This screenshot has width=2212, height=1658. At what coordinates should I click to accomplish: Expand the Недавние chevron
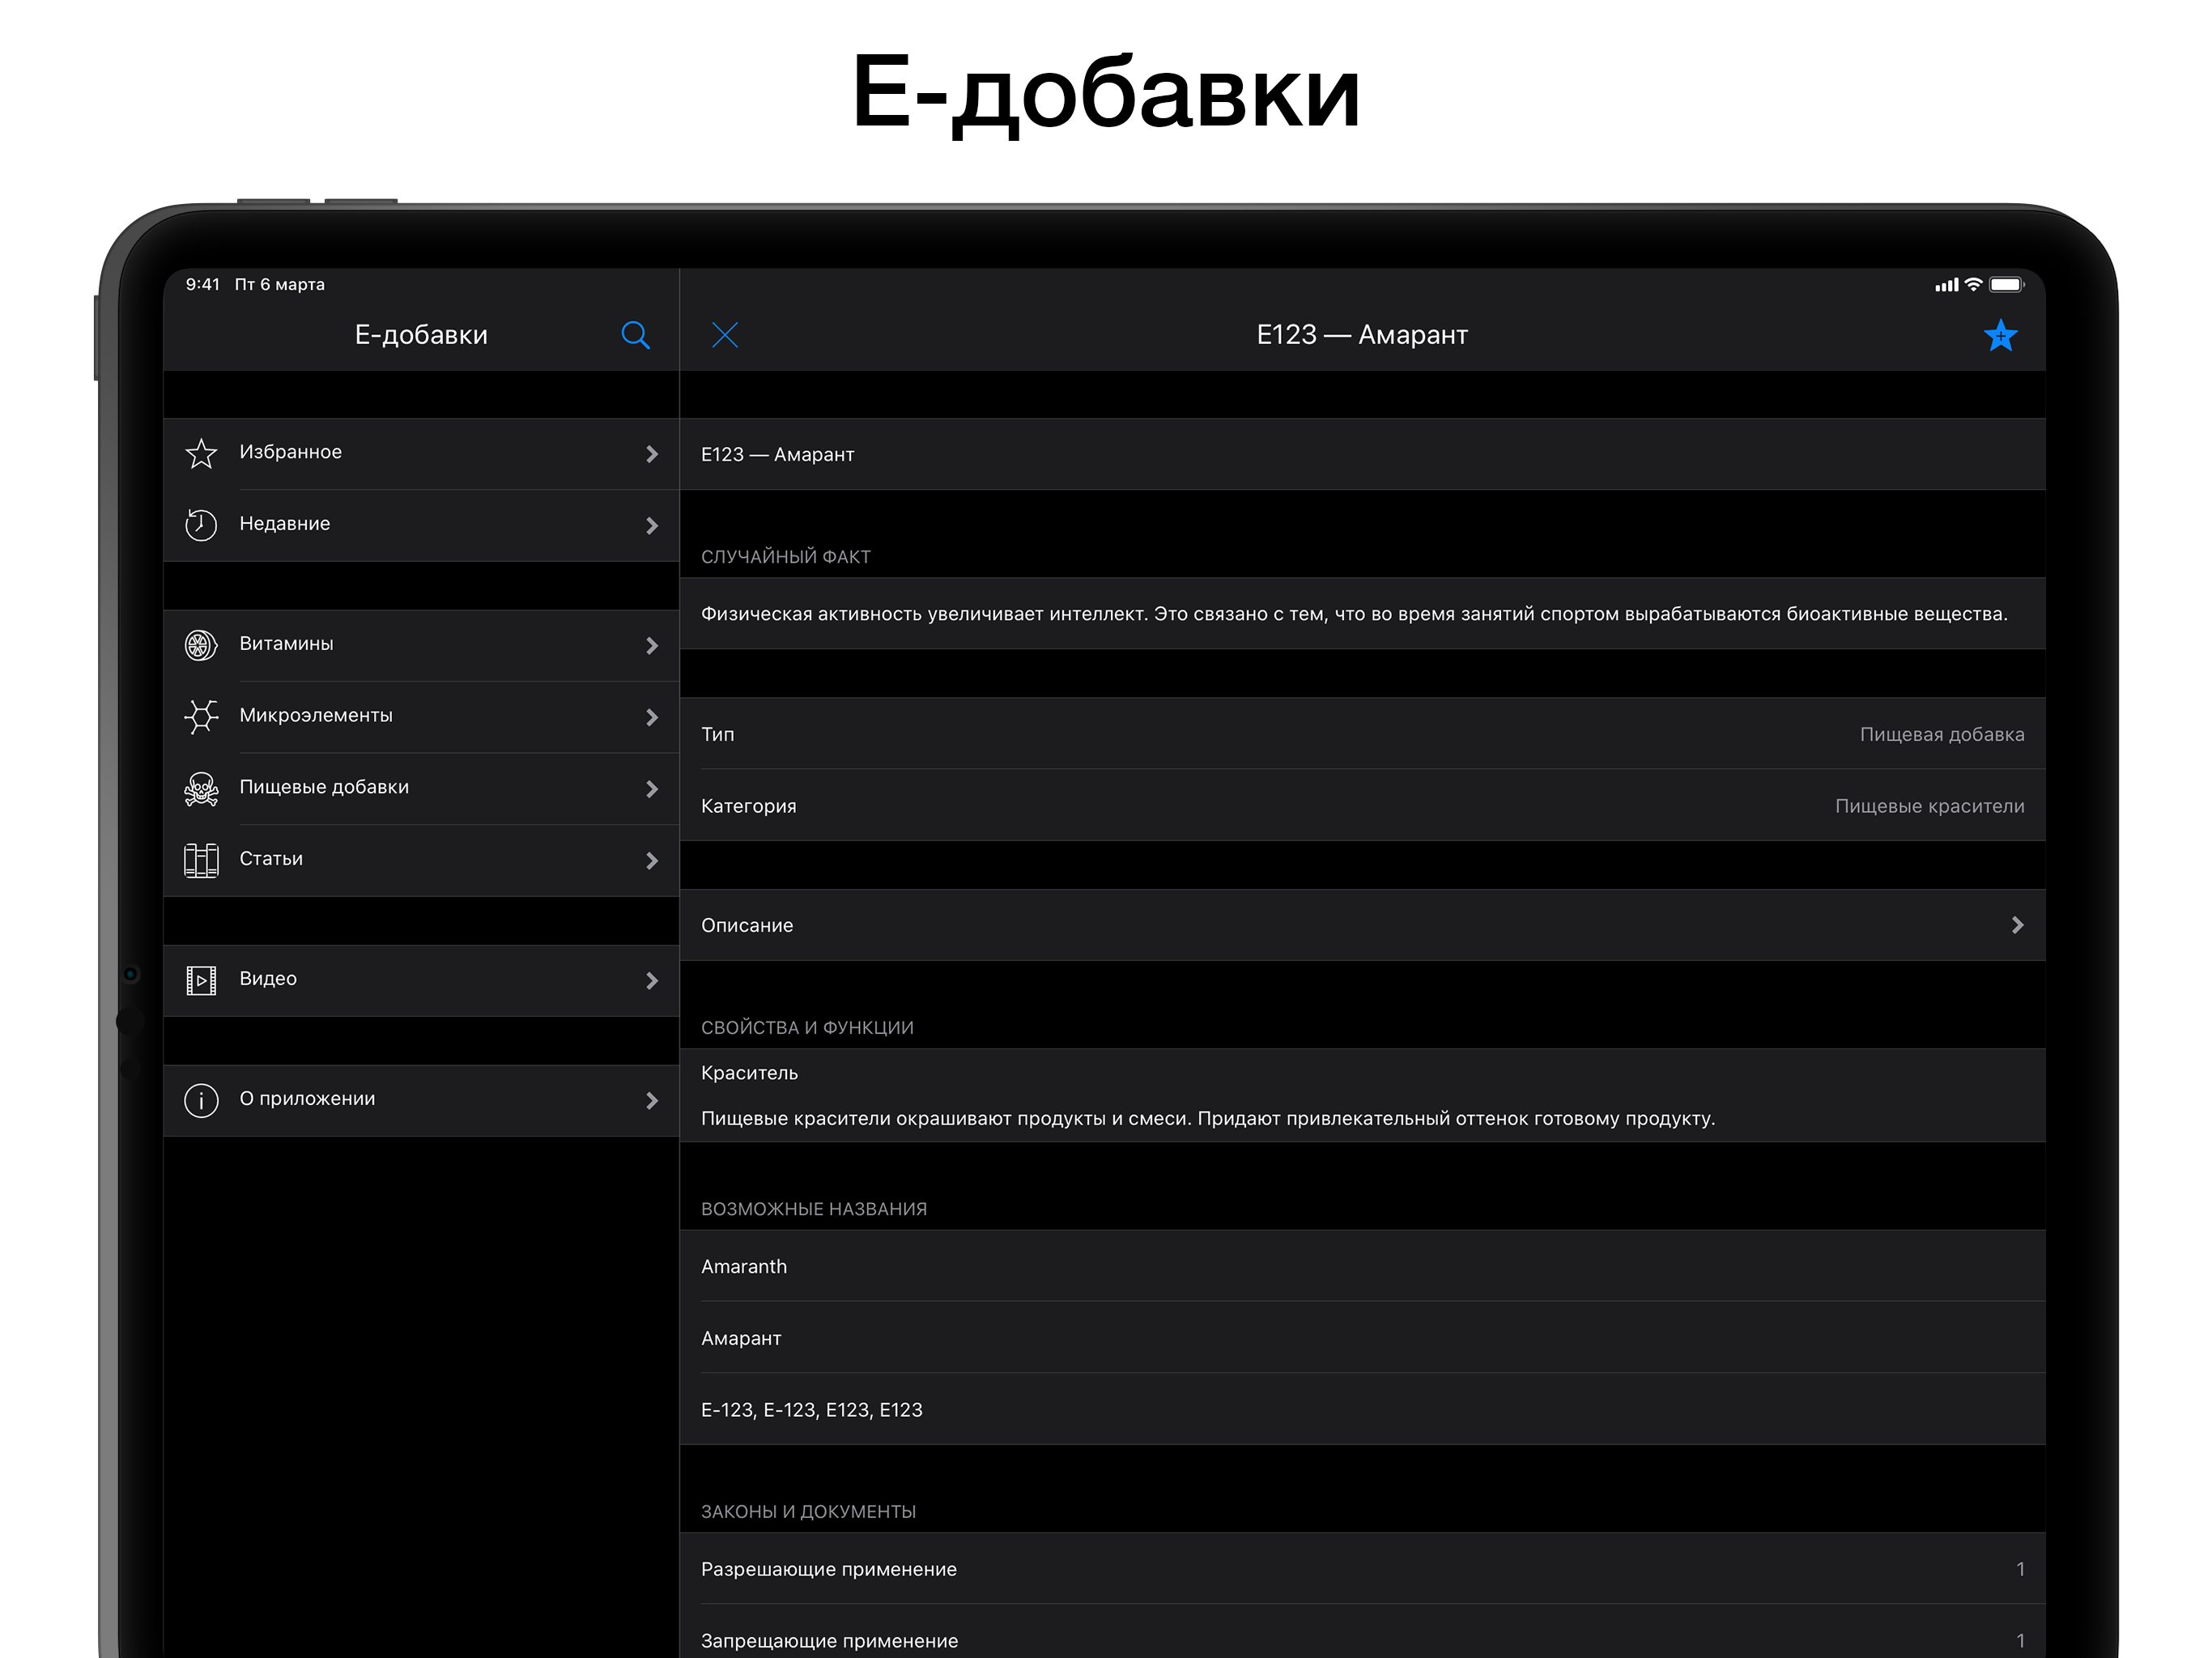[652, 526]
